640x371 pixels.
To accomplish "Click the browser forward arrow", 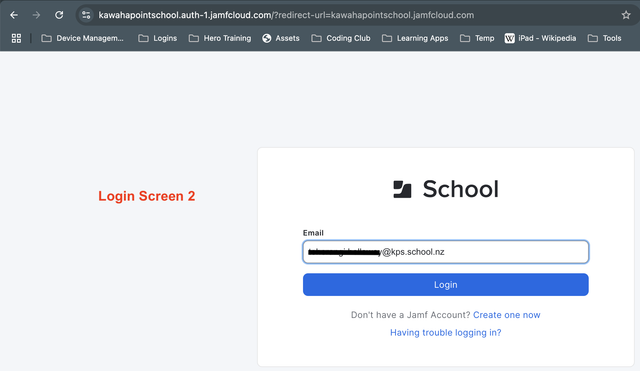I will click(x=36, y=15).
